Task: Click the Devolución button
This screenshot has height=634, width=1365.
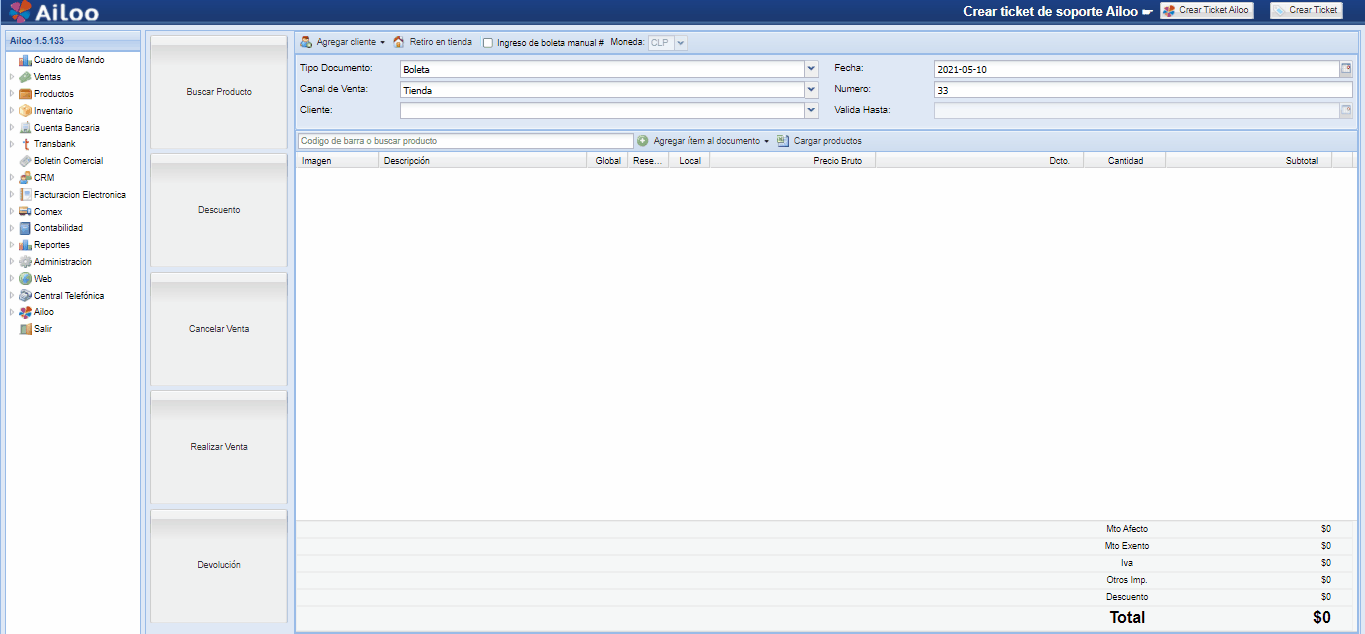Action: 219,565
